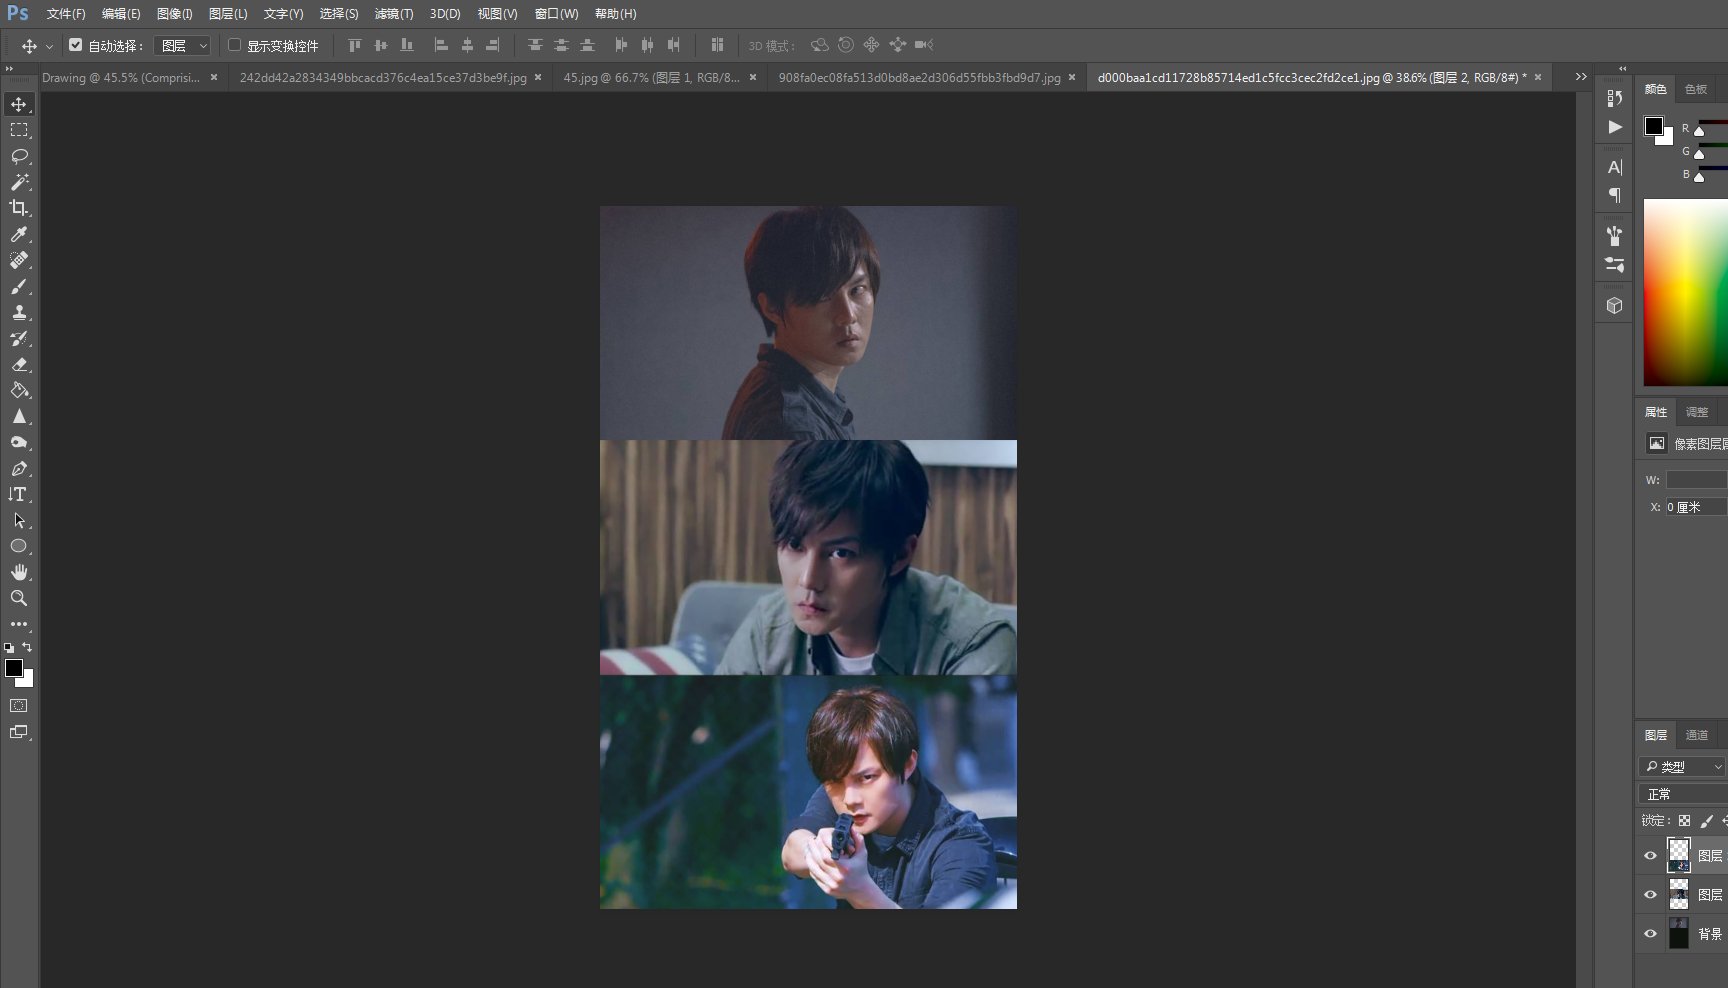Hide the 背景 layer with eye icon

click(1650, 934)
